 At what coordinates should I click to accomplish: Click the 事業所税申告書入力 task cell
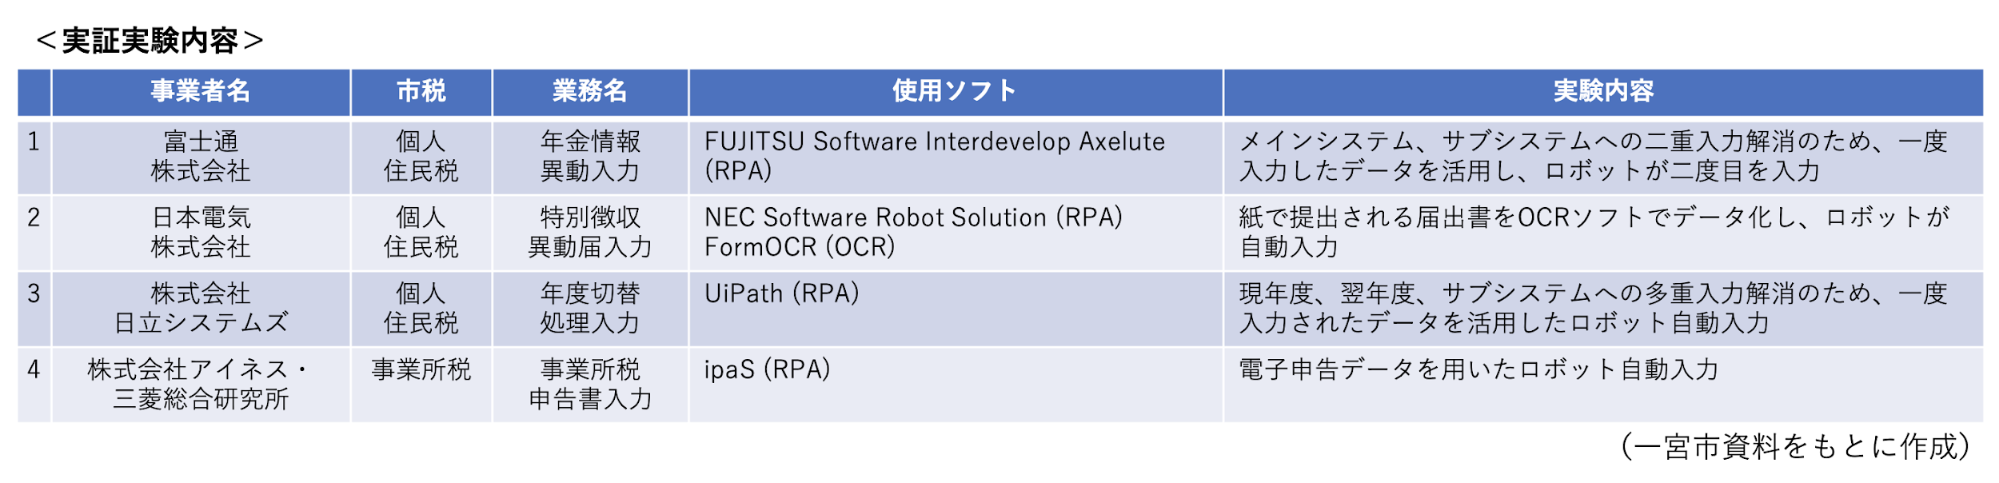[590, 385]
